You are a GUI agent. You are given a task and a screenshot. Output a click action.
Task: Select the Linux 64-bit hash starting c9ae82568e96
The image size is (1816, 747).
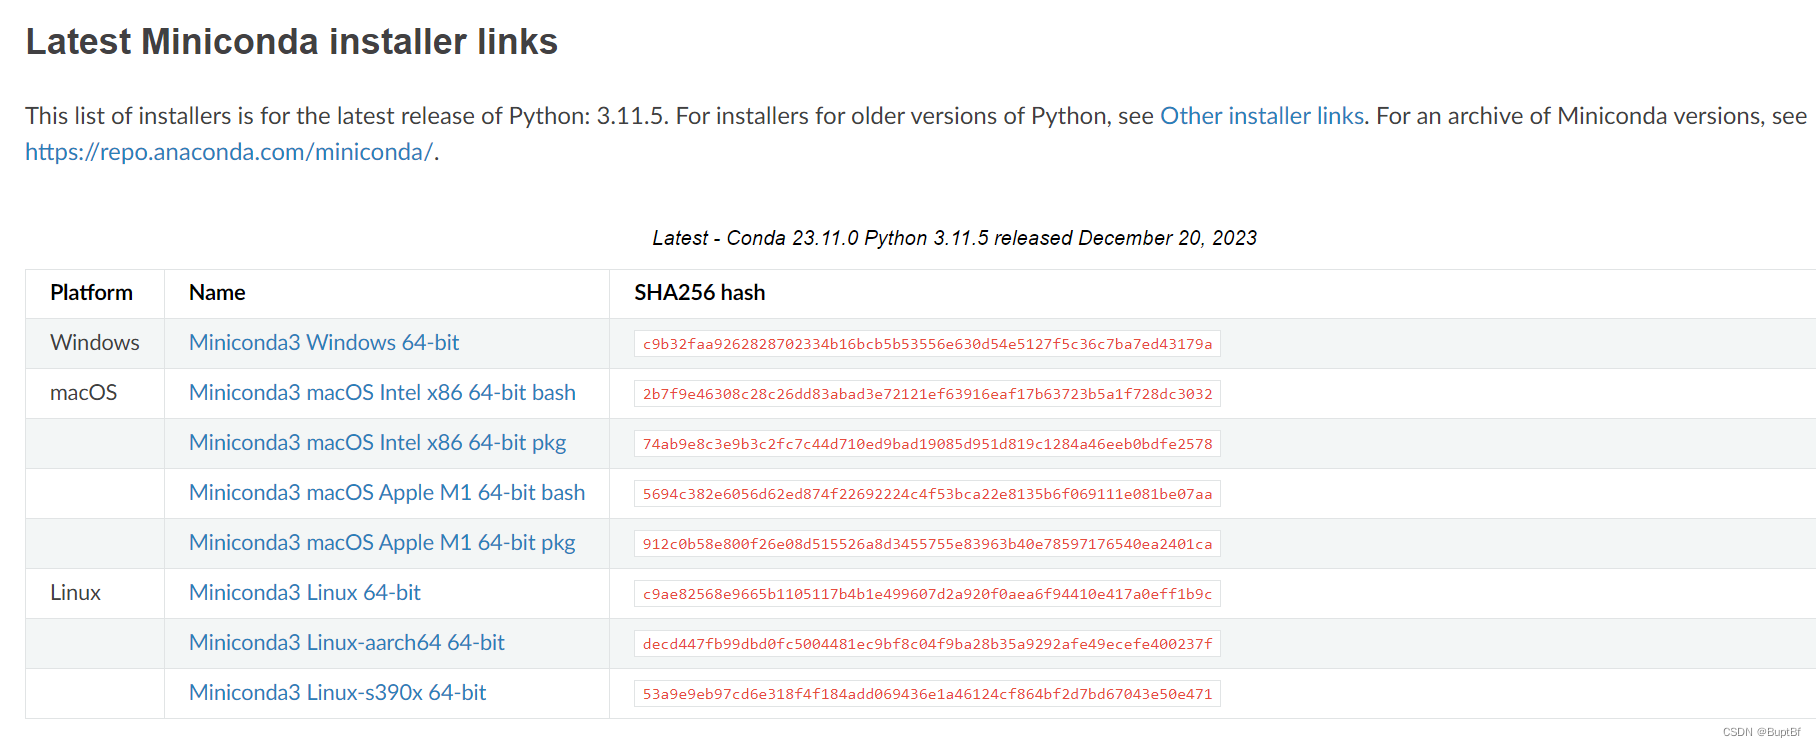927,594
